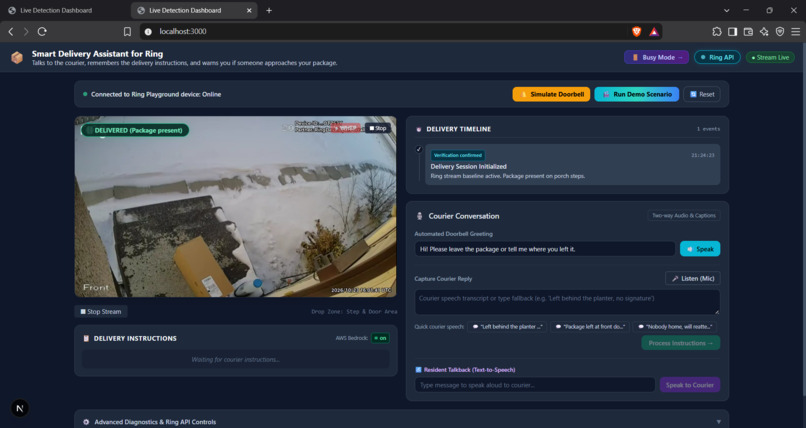Open the browser hamburger menu
This screenshot has height=428, width=806.
(x=796, y=31)
